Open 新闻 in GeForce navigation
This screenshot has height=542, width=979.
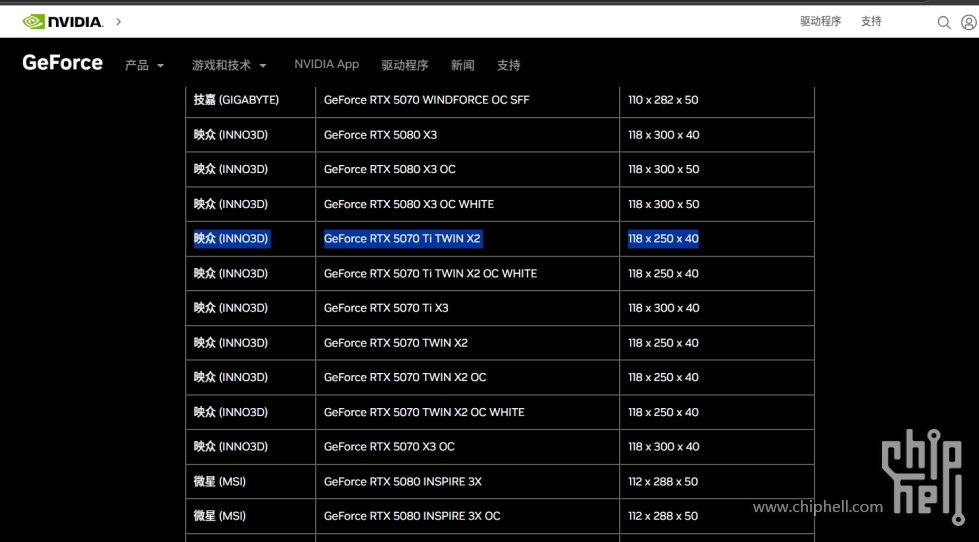point(463,65)
